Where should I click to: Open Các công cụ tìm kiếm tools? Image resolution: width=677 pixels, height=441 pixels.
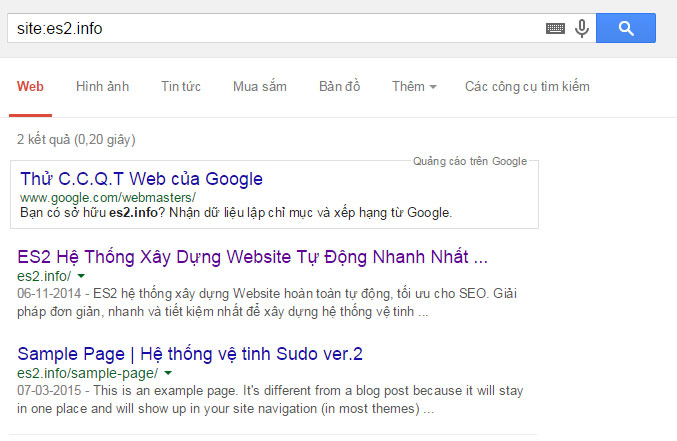click(x=527, y=86)
